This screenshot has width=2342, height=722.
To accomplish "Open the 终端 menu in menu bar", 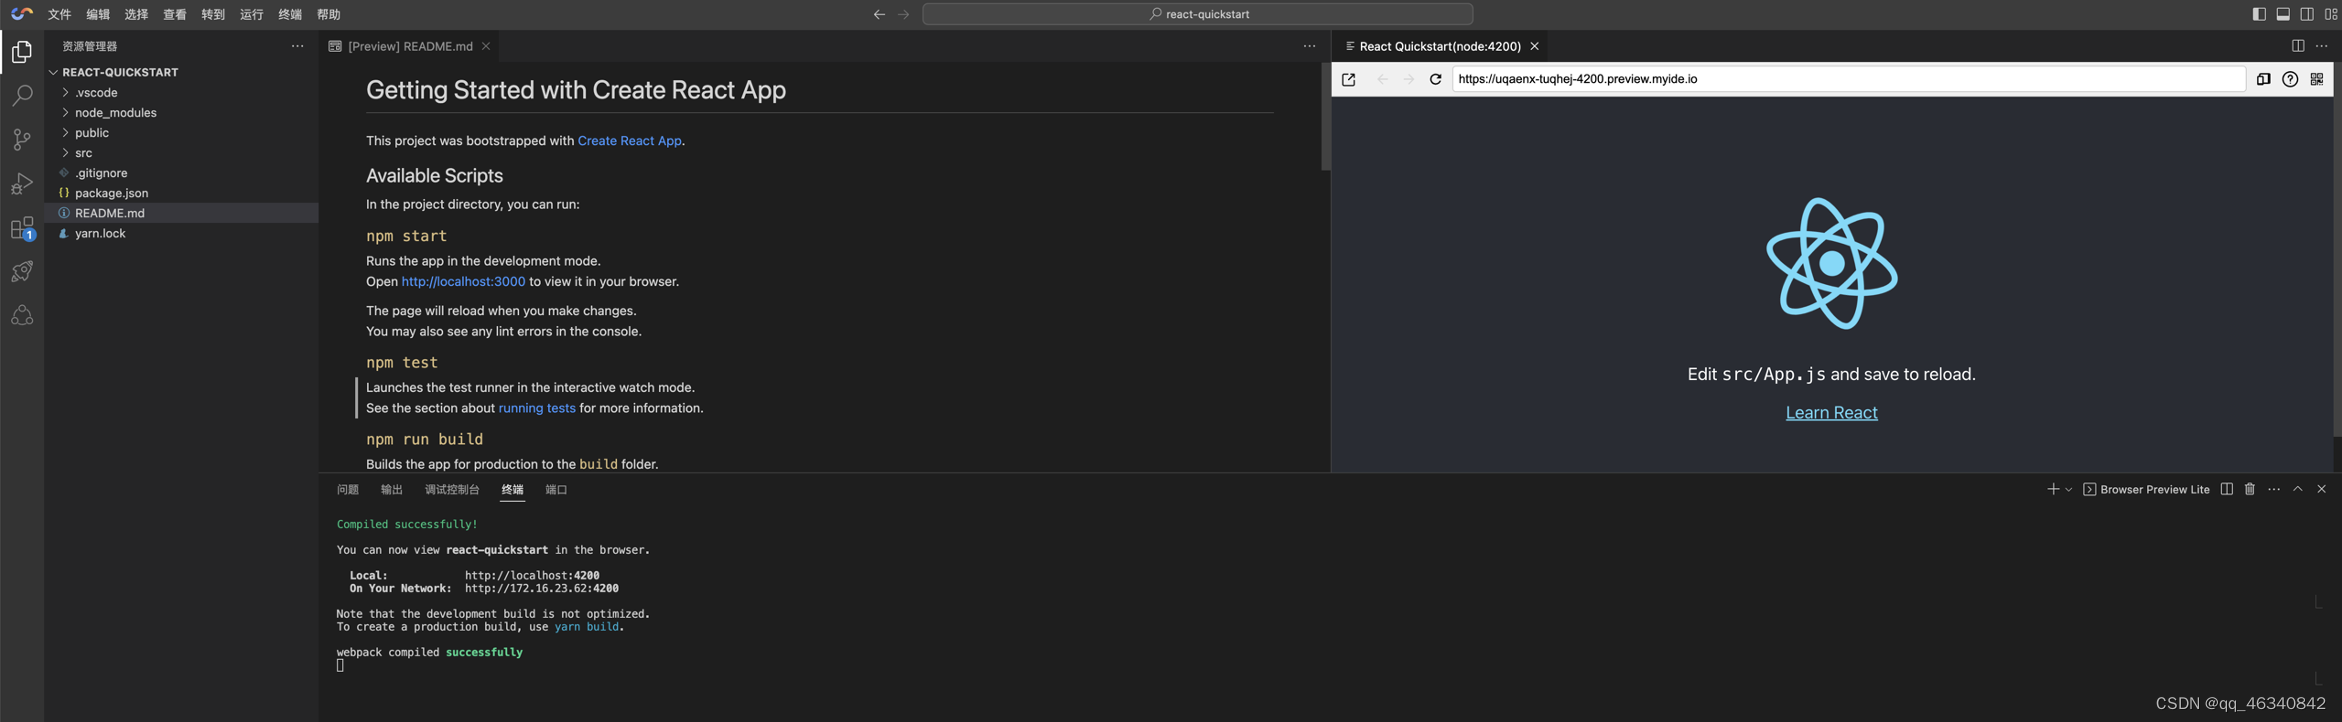I will click(x=290, y=14).
